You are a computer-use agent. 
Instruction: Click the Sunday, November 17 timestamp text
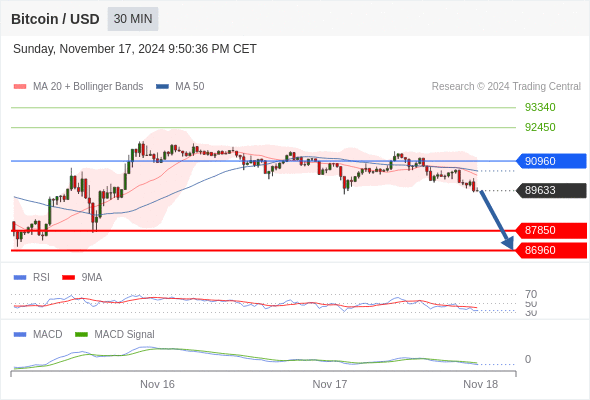(135, 49)
